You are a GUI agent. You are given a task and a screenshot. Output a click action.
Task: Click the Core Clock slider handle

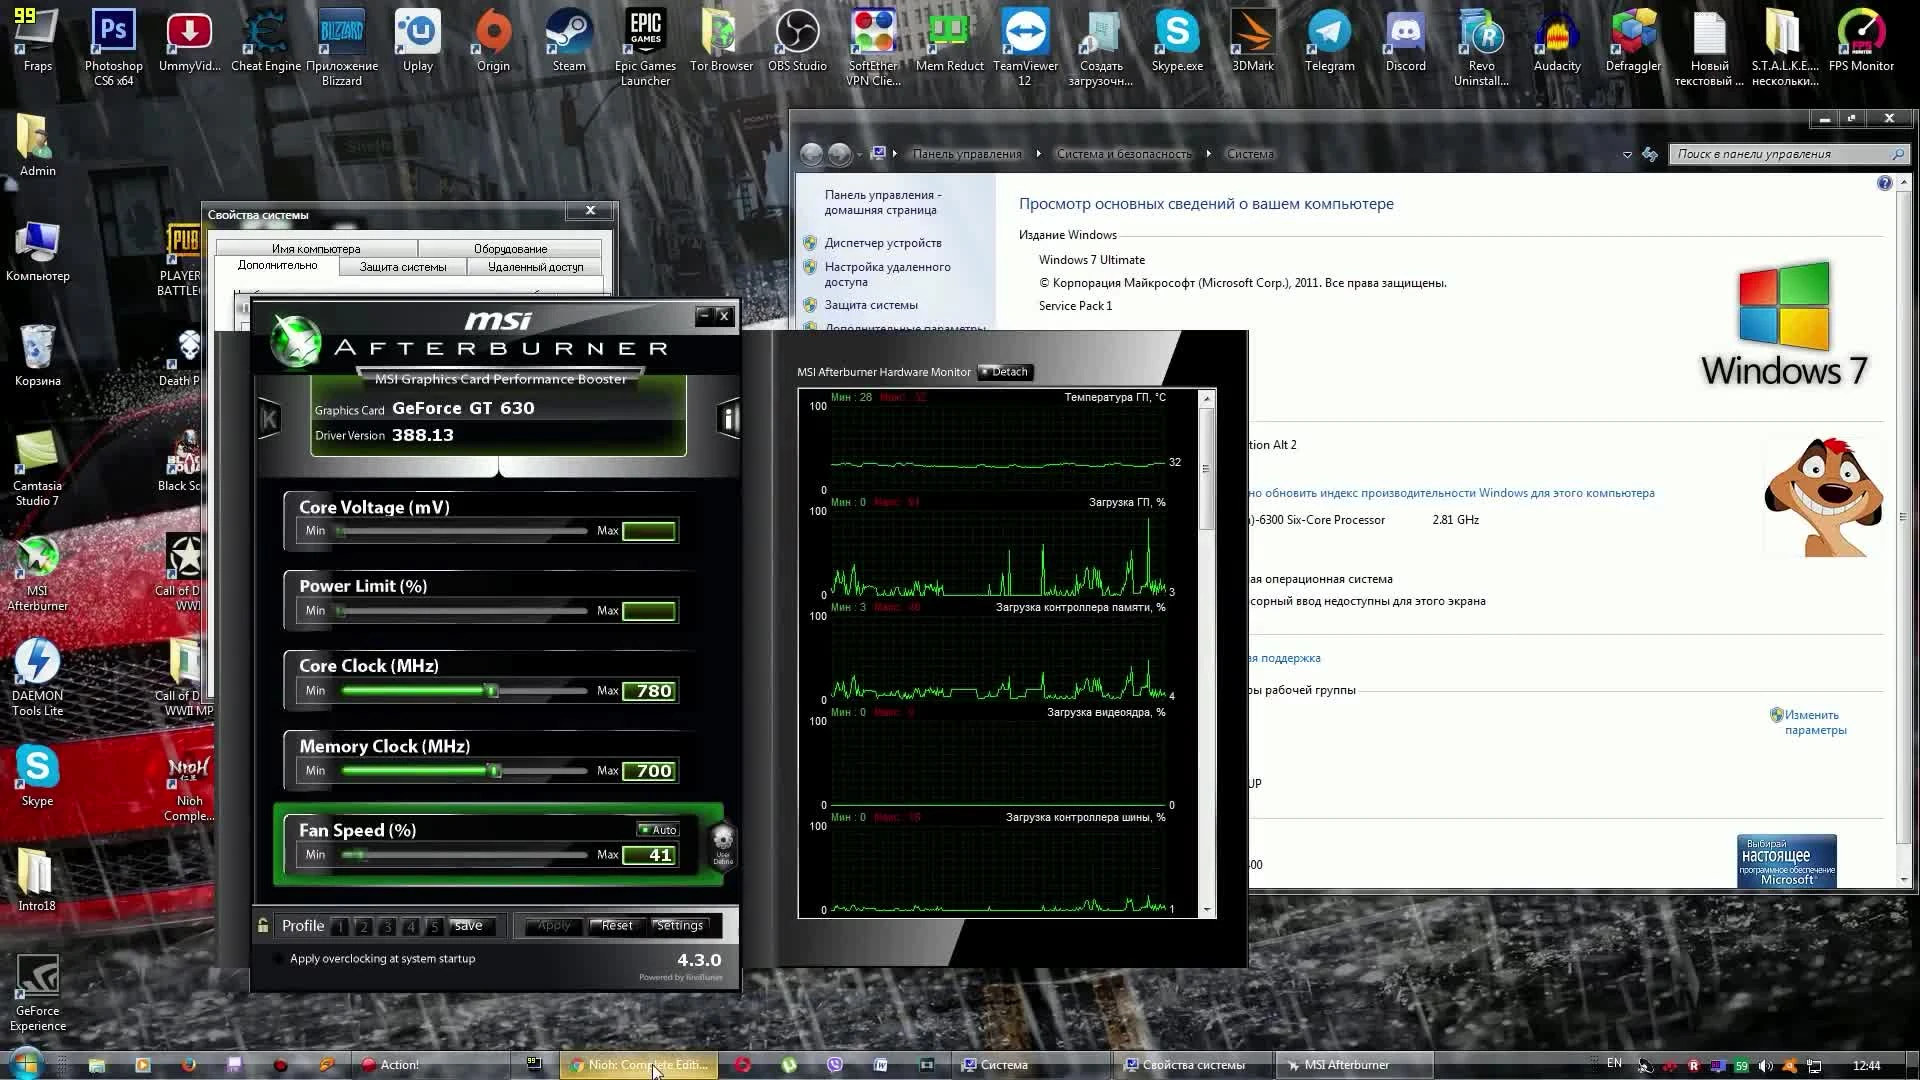click(491, 691)
